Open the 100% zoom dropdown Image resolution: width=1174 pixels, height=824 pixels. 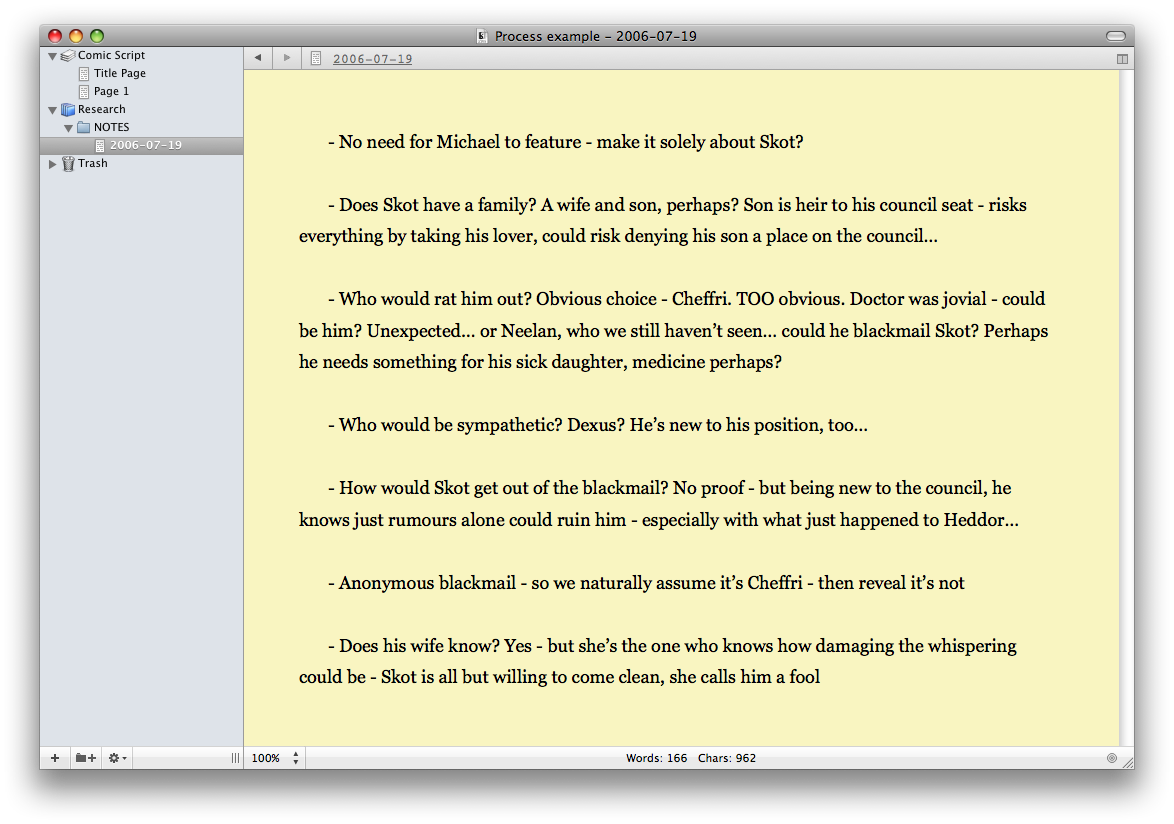coord(274,758)
